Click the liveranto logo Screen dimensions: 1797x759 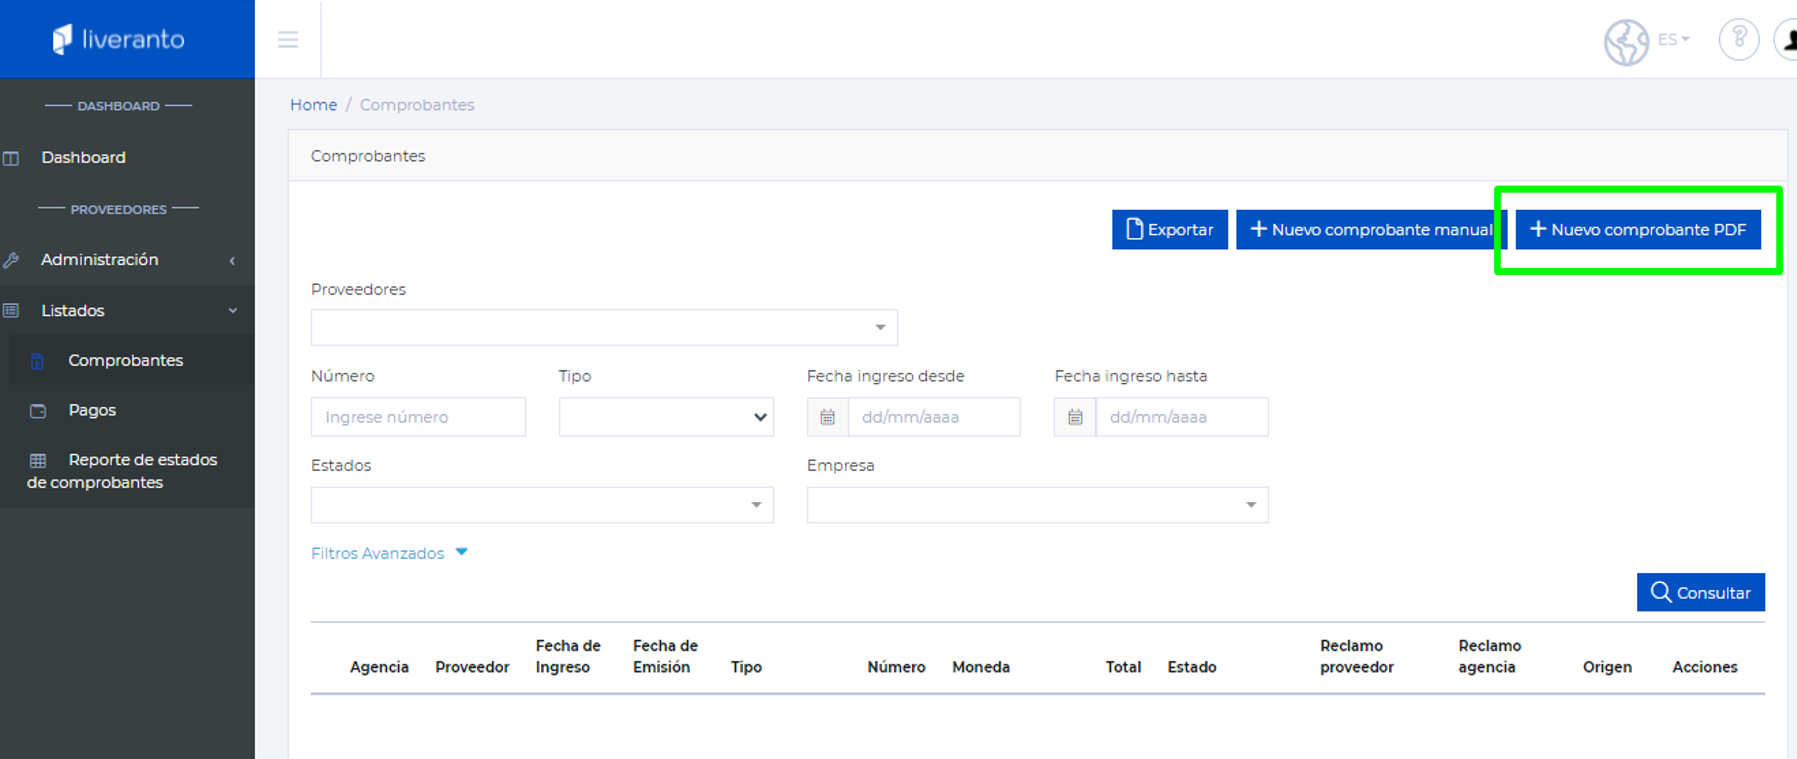(x=118, y=39)
